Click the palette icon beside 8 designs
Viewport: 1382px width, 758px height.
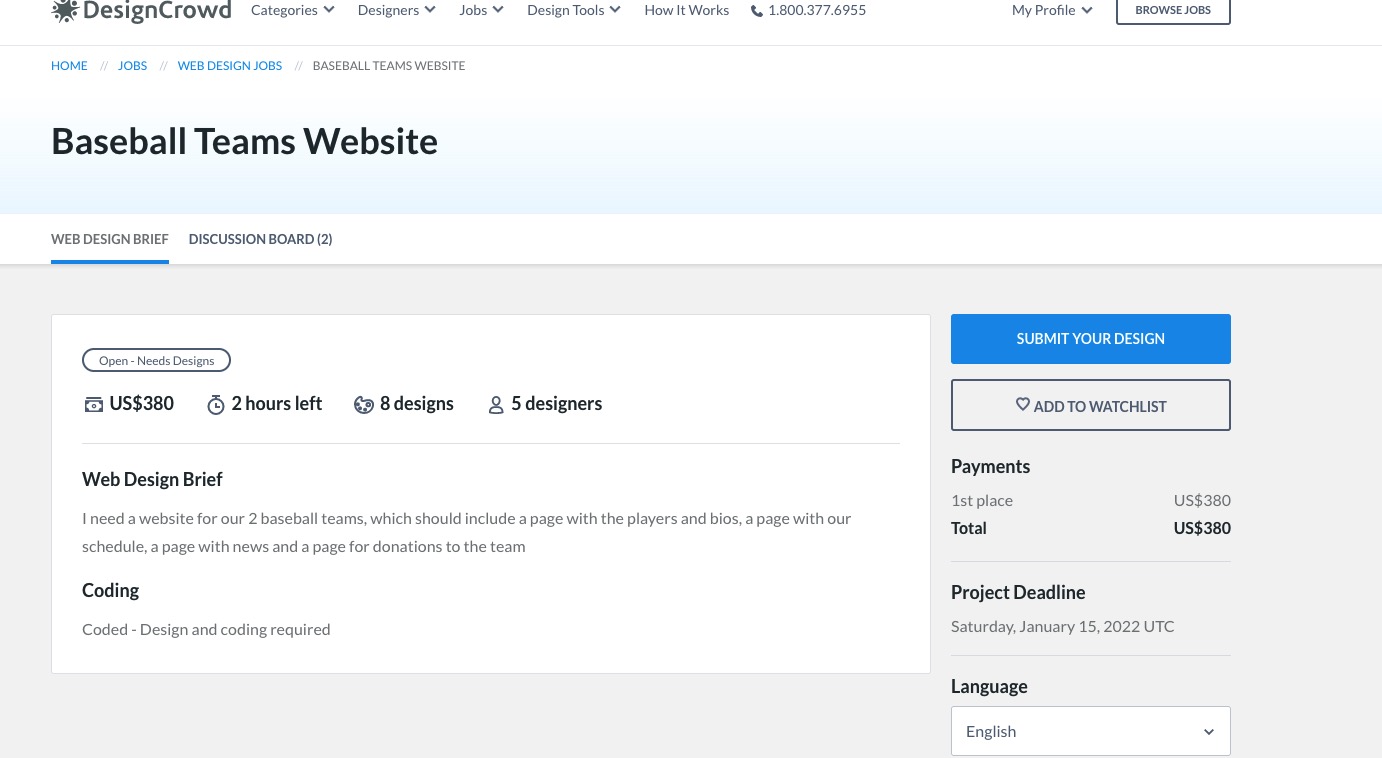pyautogui.click(x=364, y=405)
